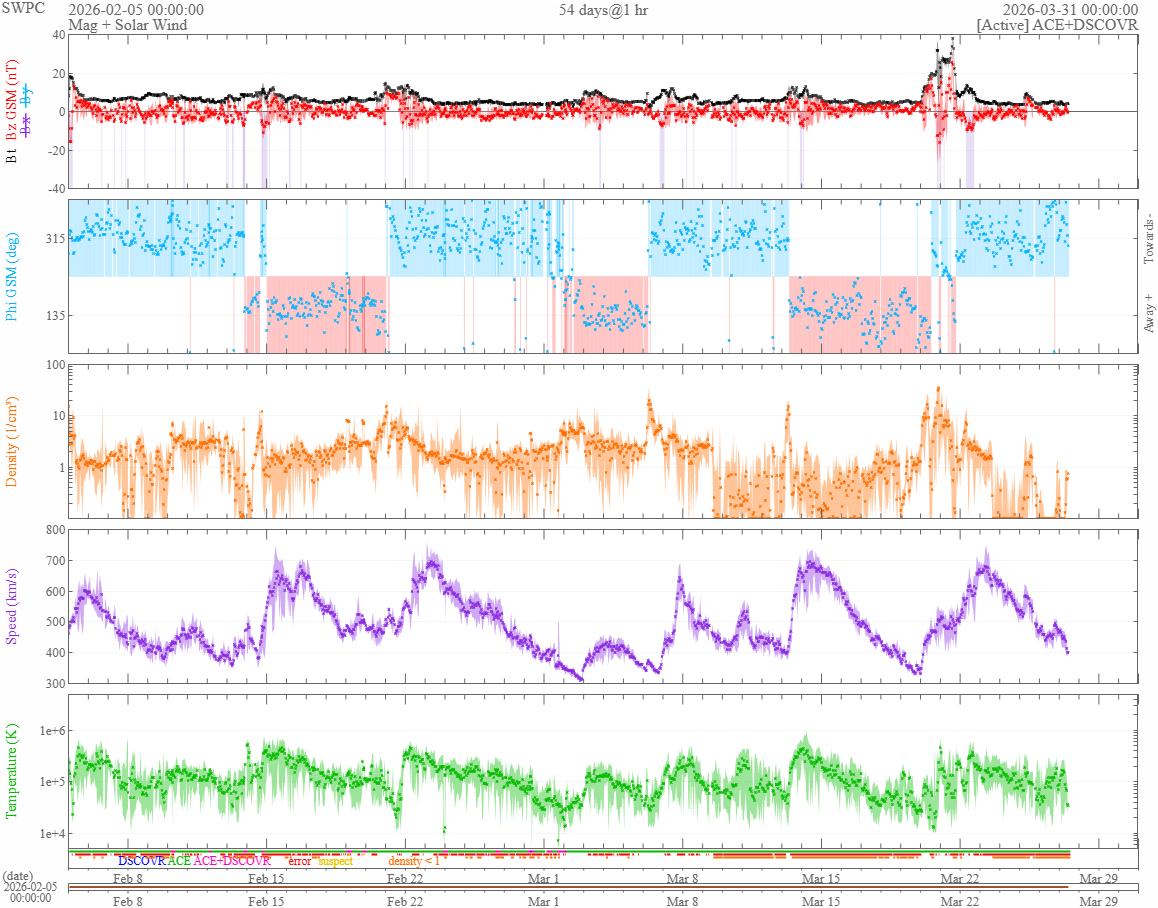Click the density < 1 legend label
The width and height of the screenshot is (1158, 908).
pos(414,861)
